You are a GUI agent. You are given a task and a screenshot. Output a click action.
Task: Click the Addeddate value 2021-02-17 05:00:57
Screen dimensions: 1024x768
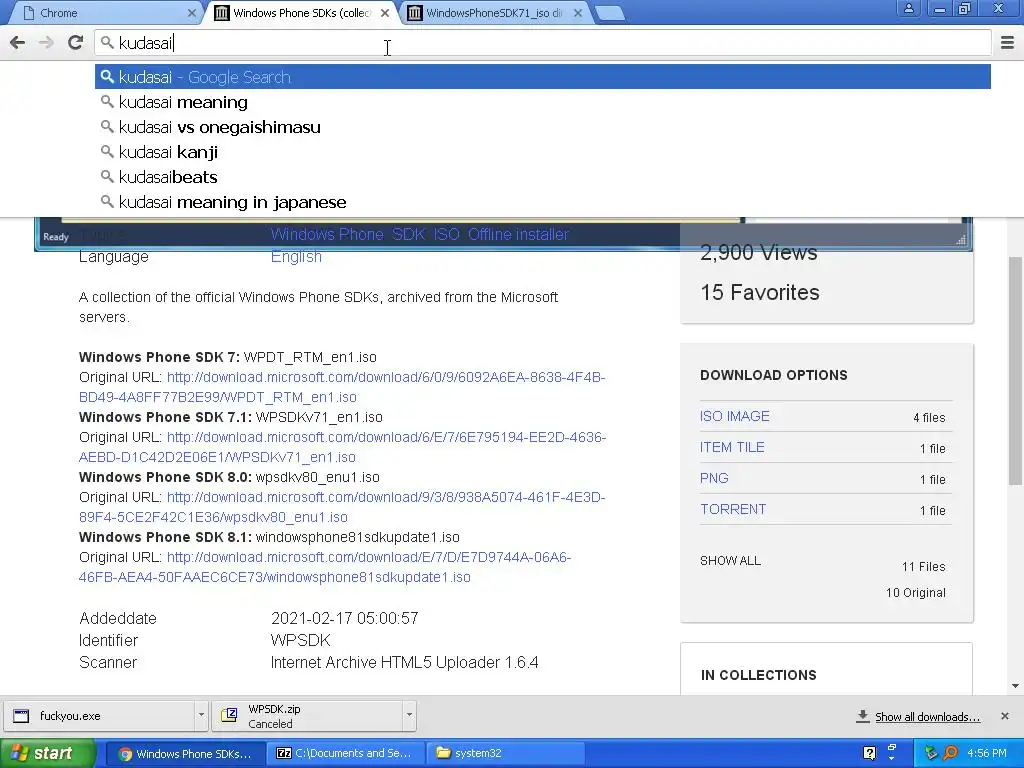coord(345,618)
